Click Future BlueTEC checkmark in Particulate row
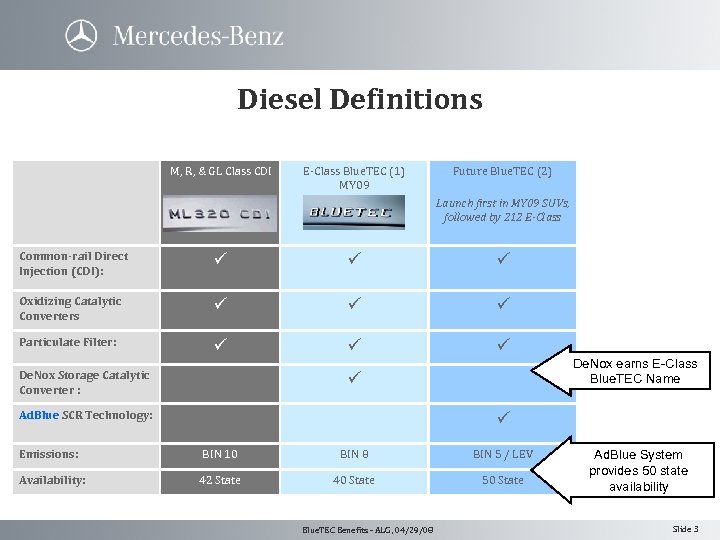 (x=503, y=344)
